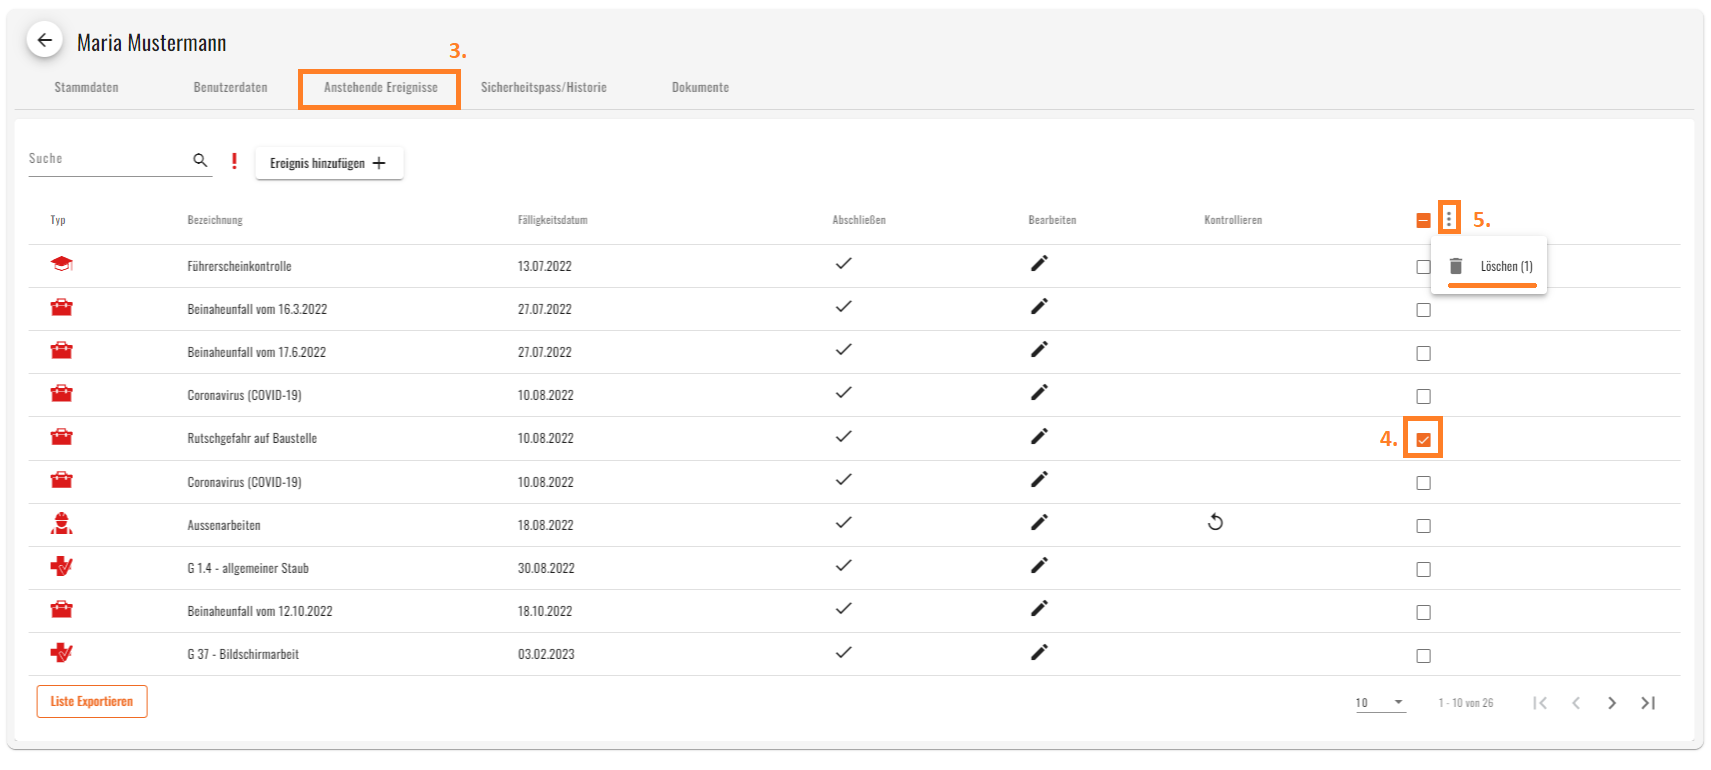The image size is (1711, 770).
Task: Uncheck the Rutschgefahr auf Baustelle checkbox
Action: tap(1423, 440)
